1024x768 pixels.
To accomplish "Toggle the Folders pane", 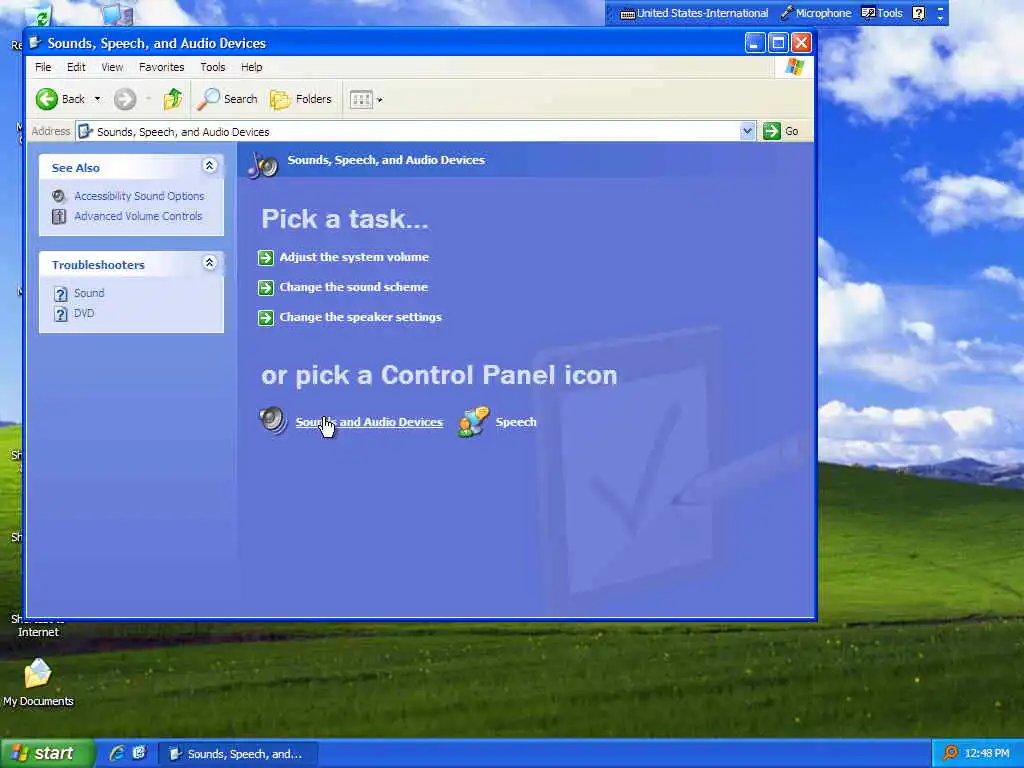I will [x=301, y=99].
